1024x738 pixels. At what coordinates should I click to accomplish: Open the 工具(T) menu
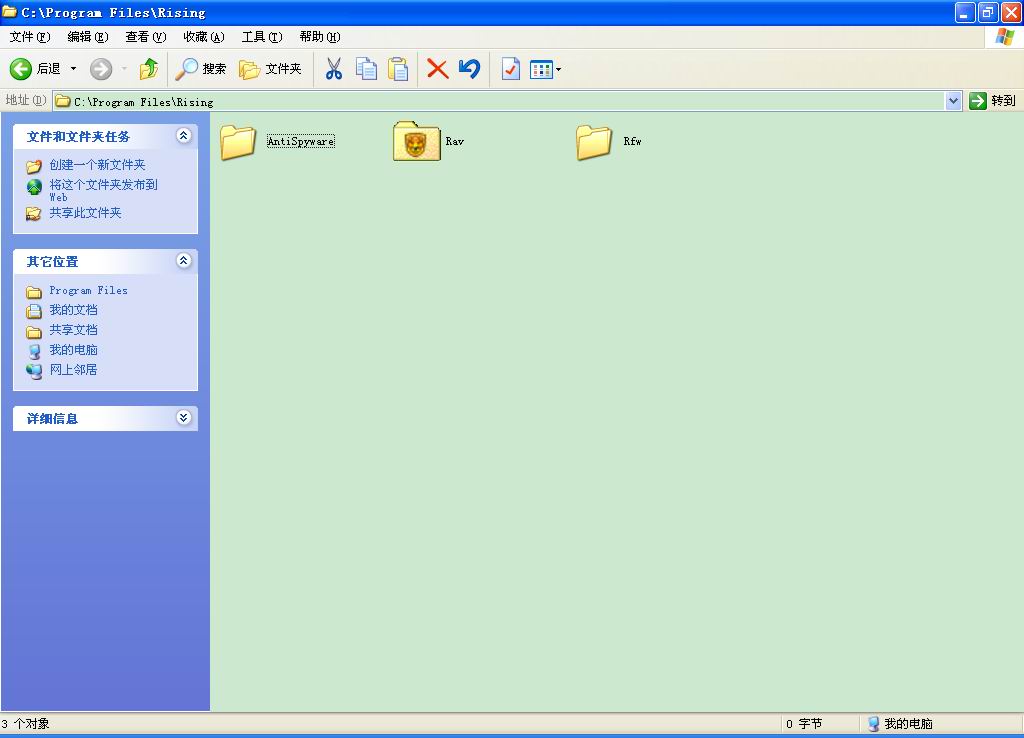click(262, 37)
